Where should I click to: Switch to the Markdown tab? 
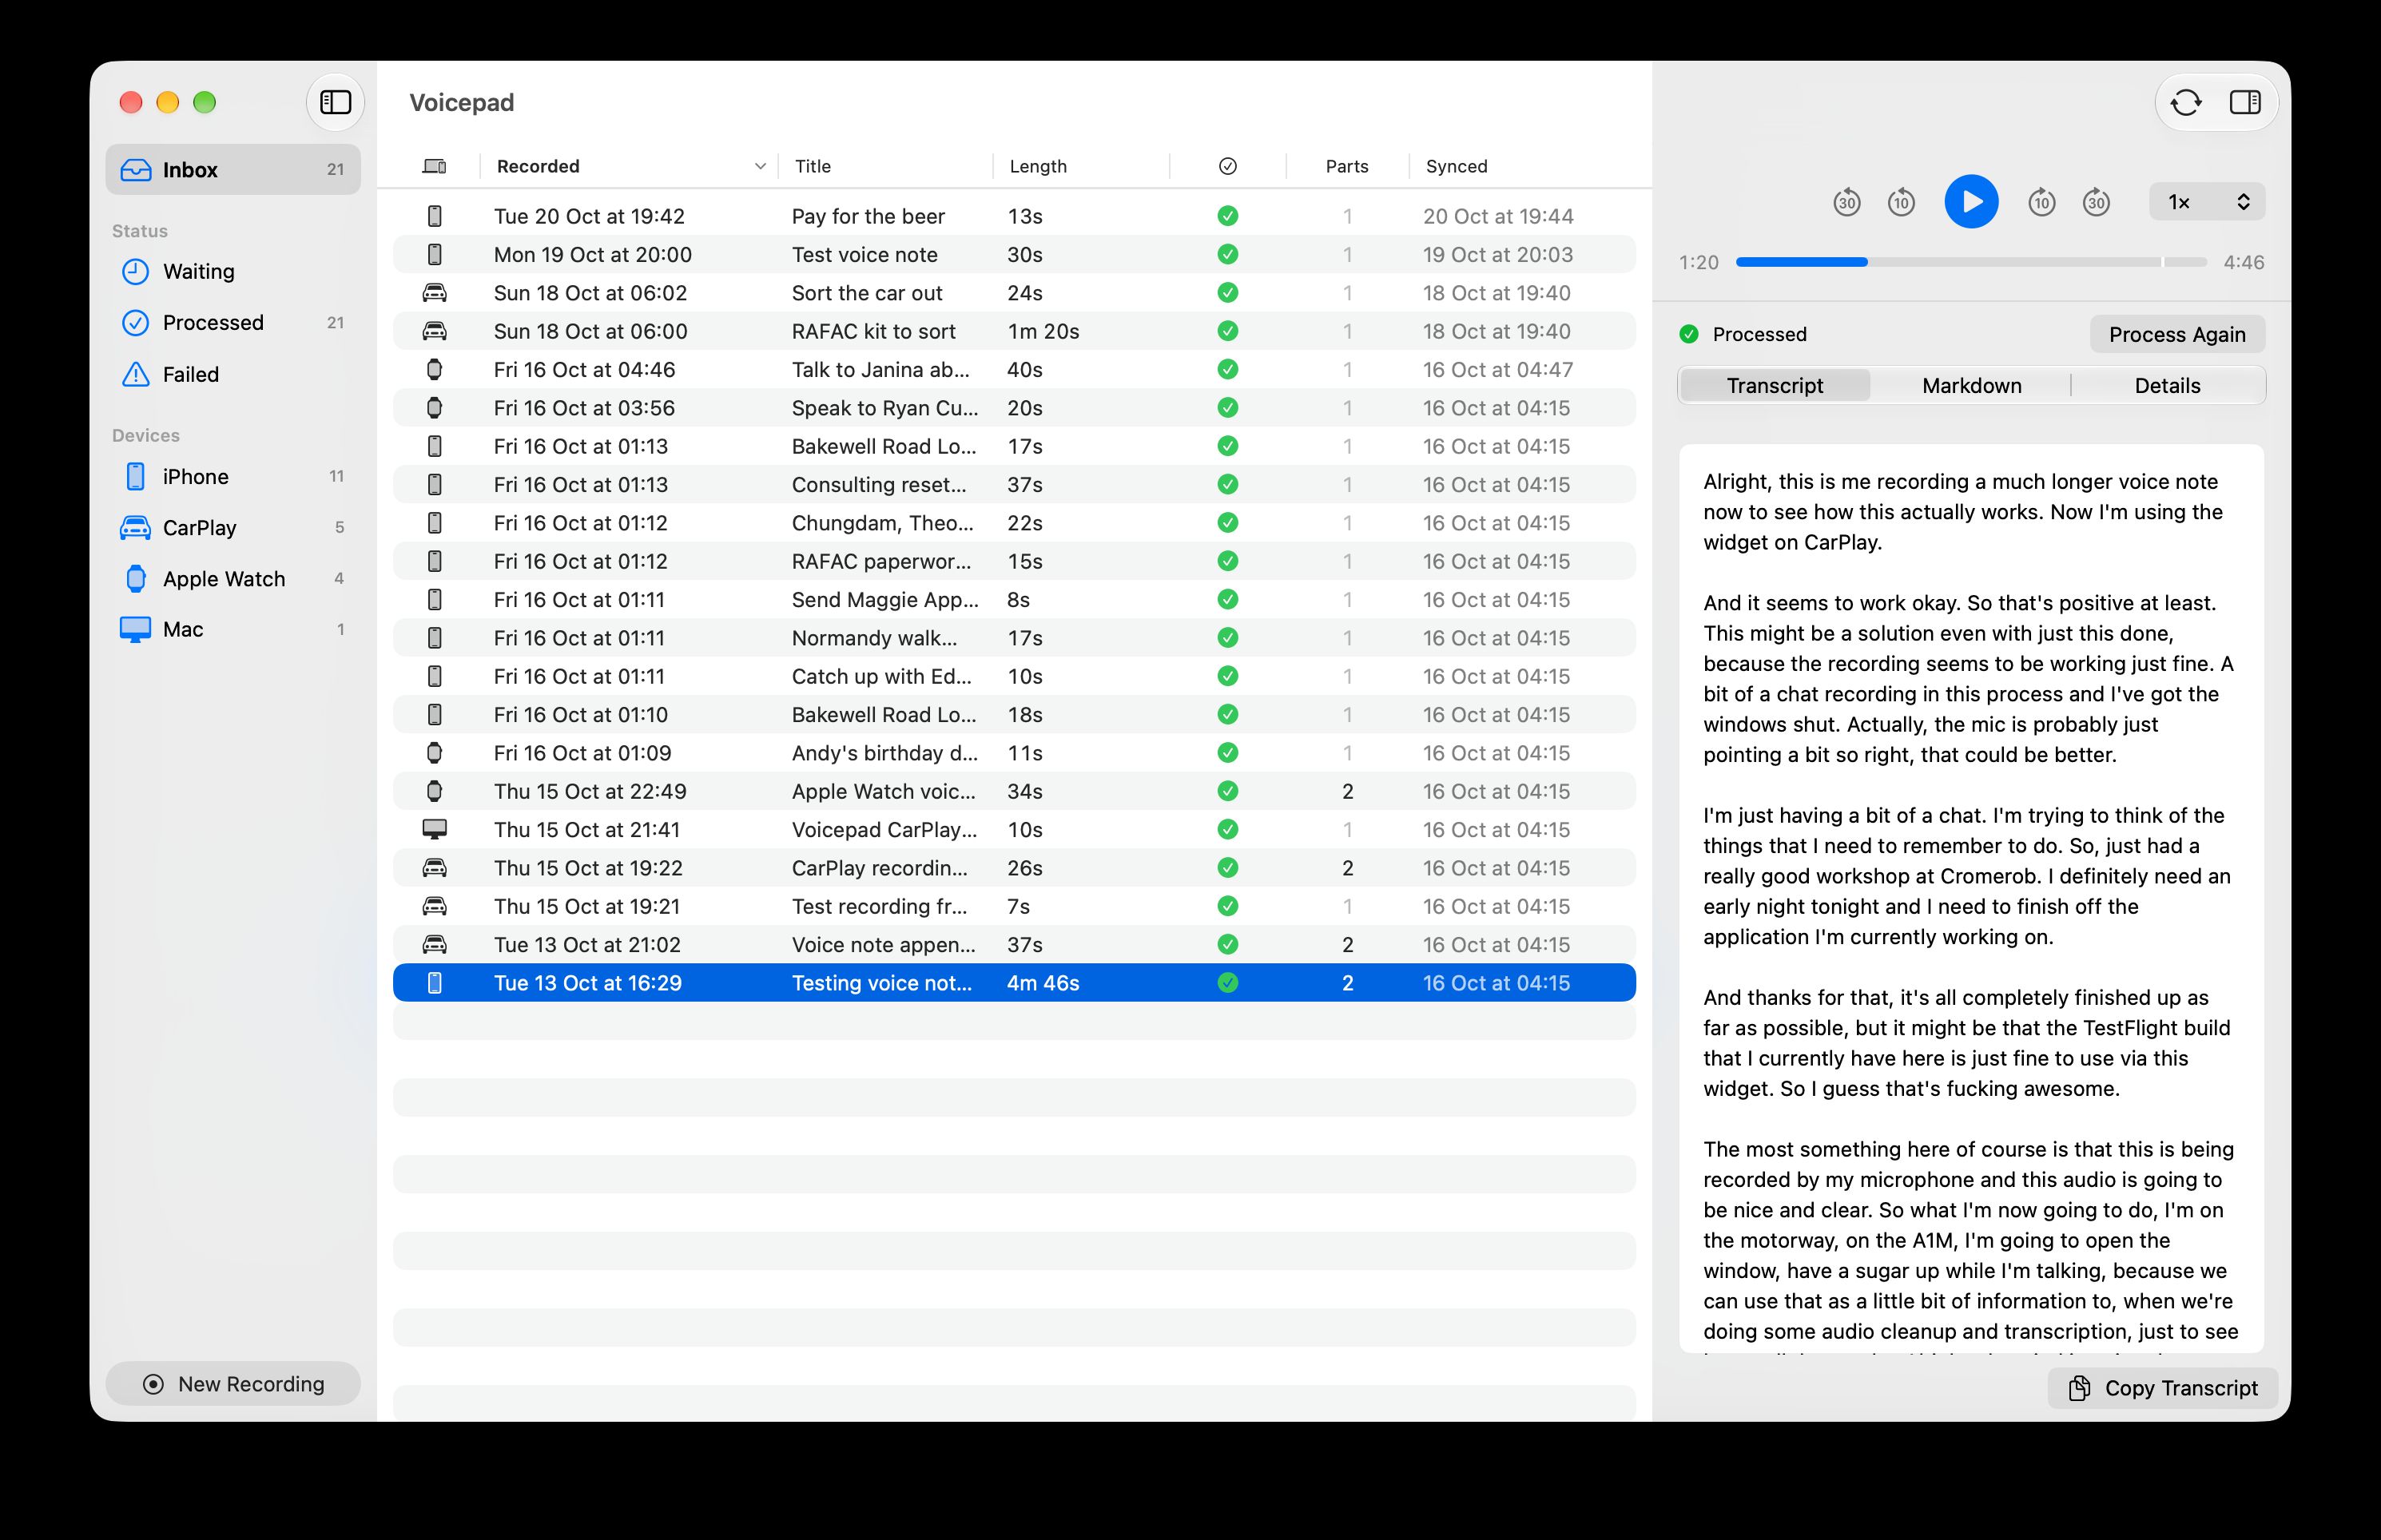[x=1971, y=386]
